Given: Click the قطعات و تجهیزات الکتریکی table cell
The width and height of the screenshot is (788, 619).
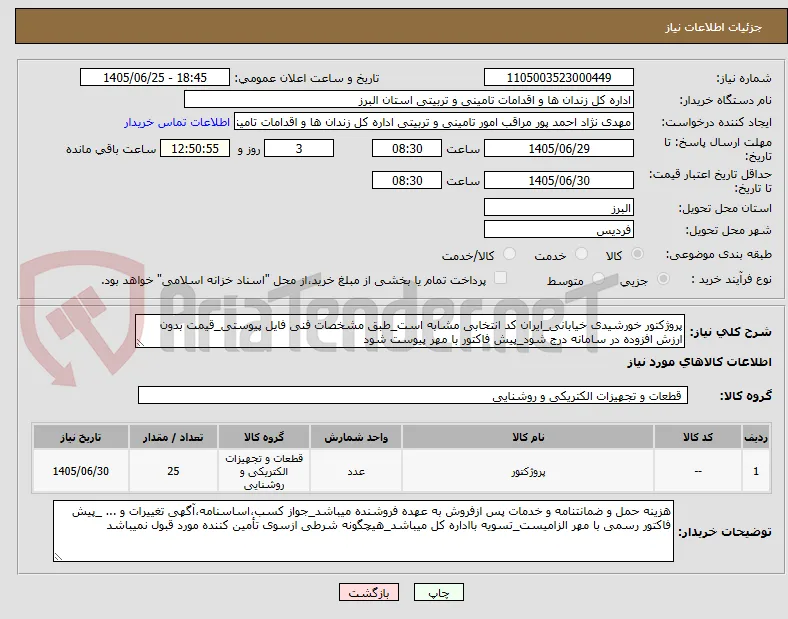Looking at the screenshot, I should click(264, 471).
